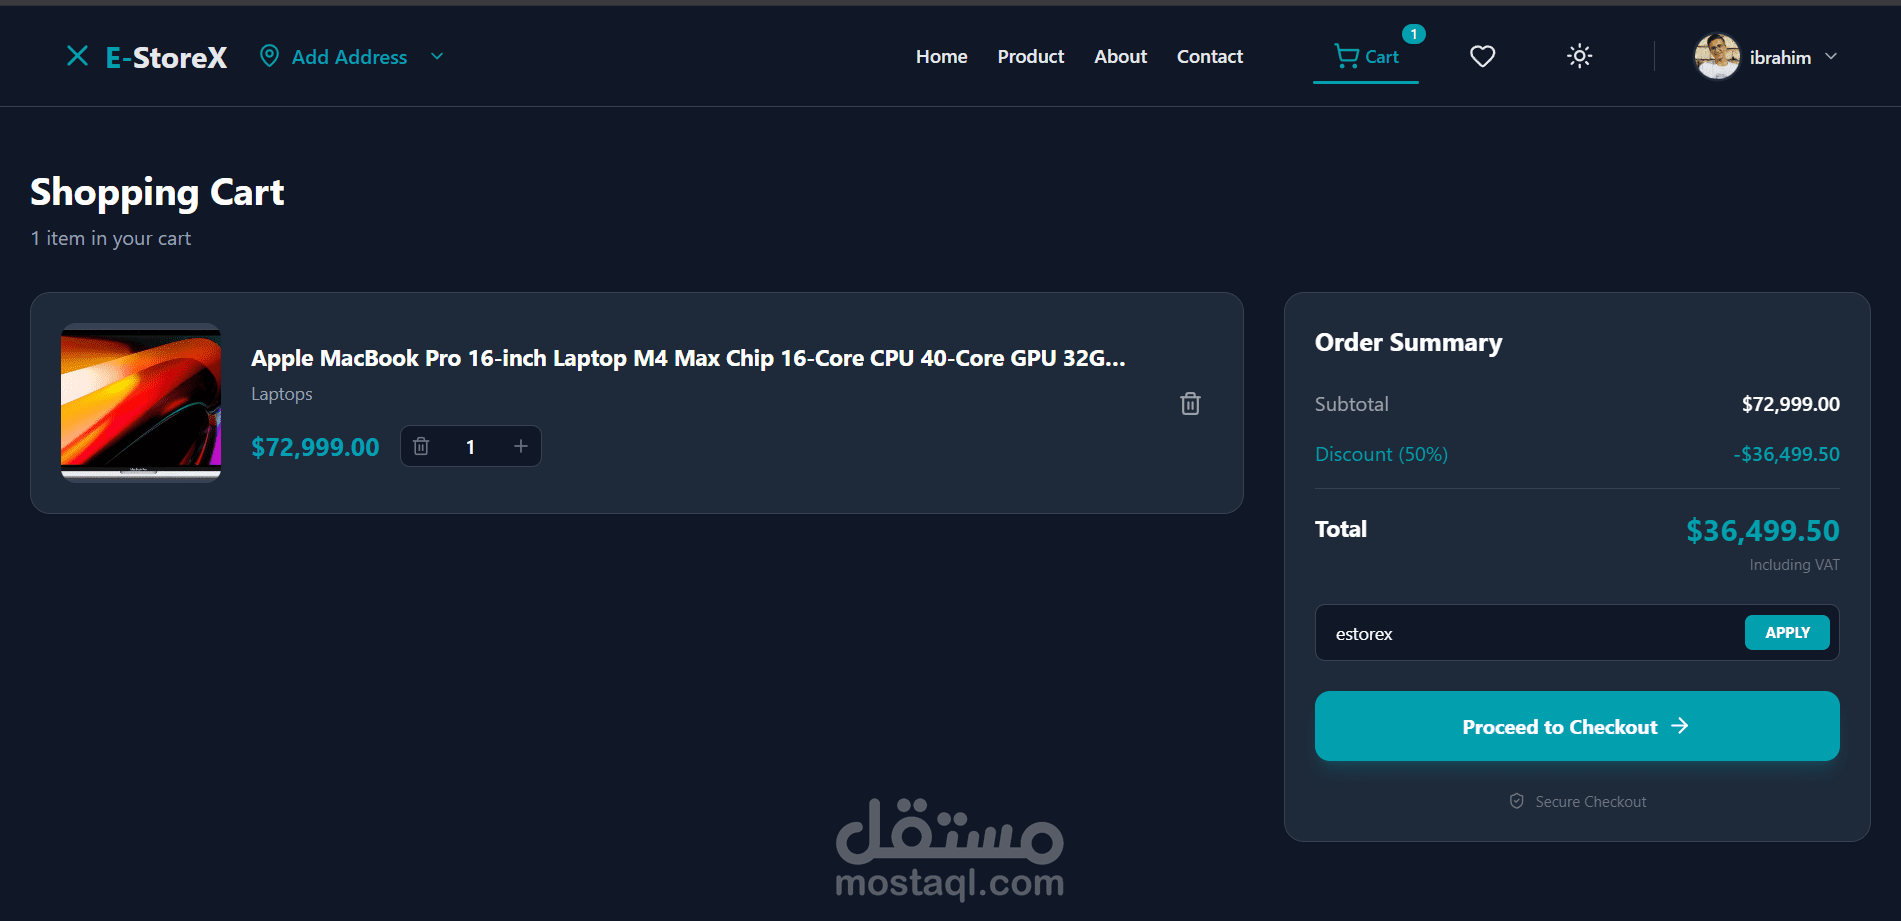Viewport: 1901px width, 921px height.
Task: Click Proceed to Checkout button
Action: pyautogui.click(x=1577, y=726)
